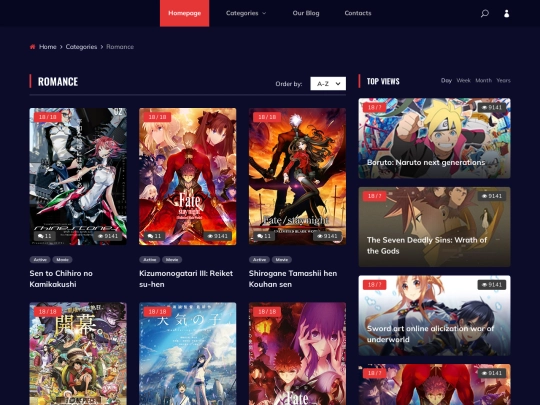Open the user profile icon
540x405 pixels.
(507, 13)
